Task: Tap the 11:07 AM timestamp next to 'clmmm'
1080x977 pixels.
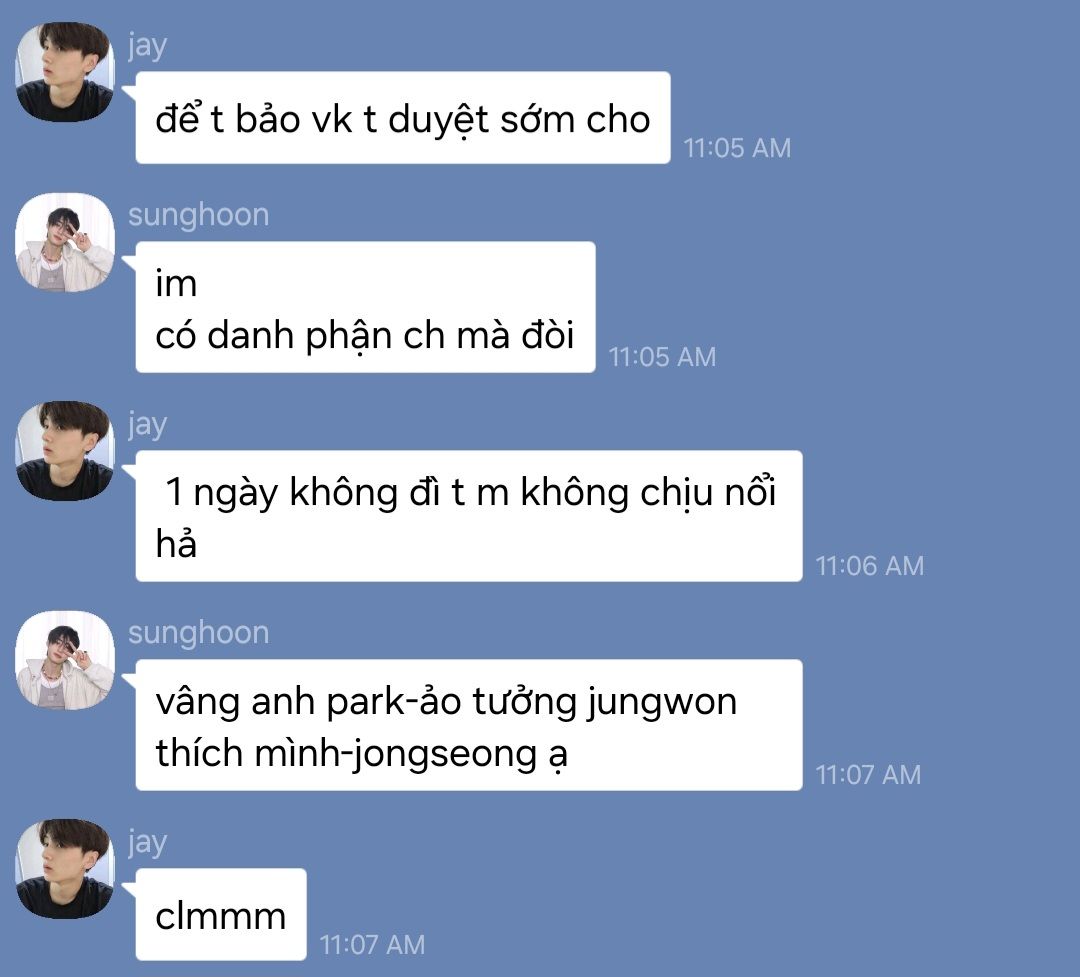Action: (x=372, y=945)
